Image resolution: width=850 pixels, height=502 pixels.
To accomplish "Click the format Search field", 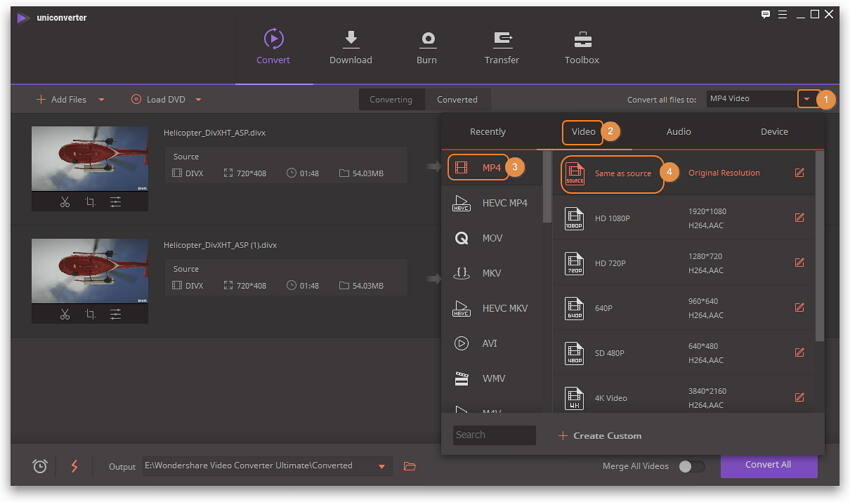I will (494, 435).
